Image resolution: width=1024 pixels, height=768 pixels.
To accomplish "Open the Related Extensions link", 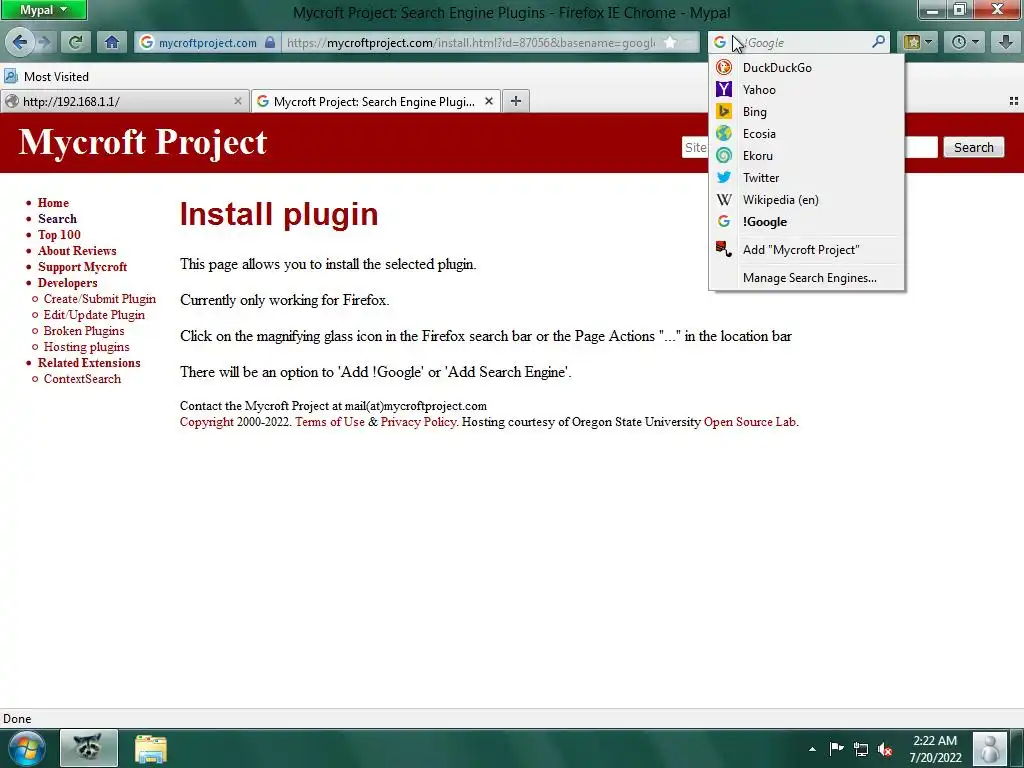I will pyautogui.click(x=89, y=362).
